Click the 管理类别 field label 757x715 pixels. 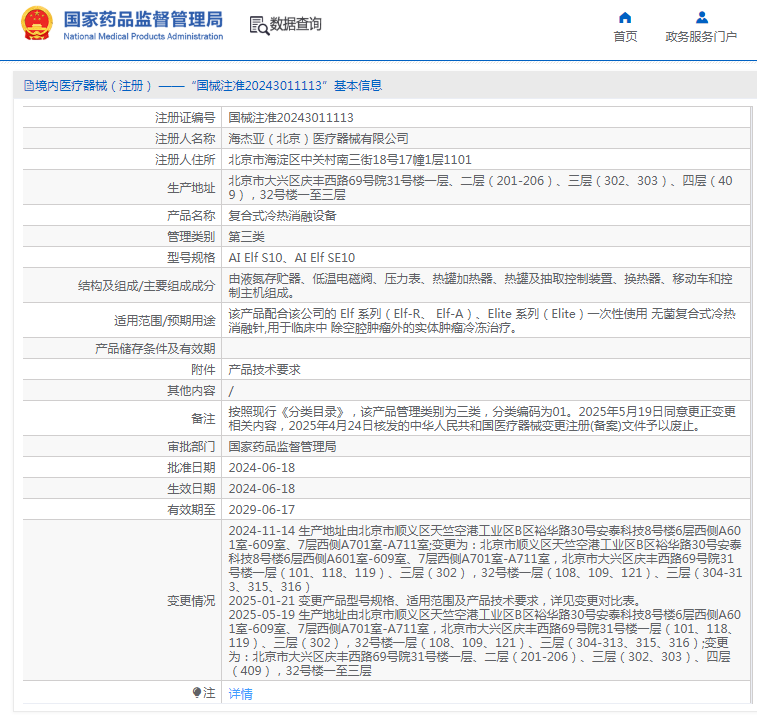191,237
